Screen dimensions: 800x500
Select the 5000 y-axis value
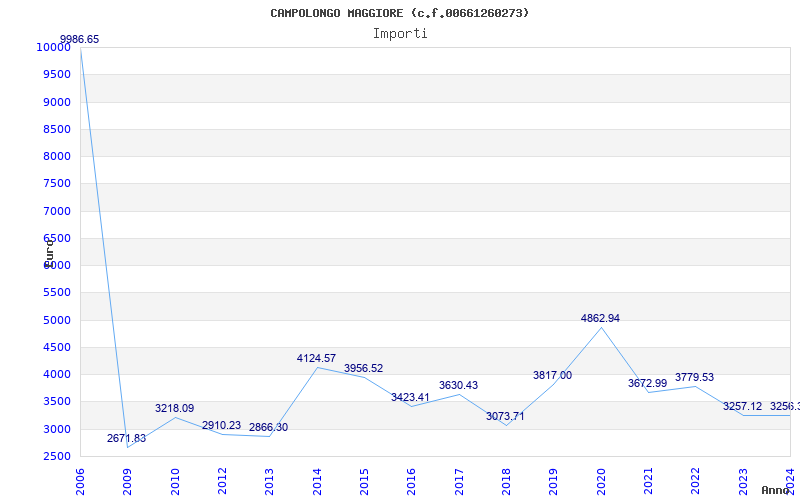pos(57,320)
